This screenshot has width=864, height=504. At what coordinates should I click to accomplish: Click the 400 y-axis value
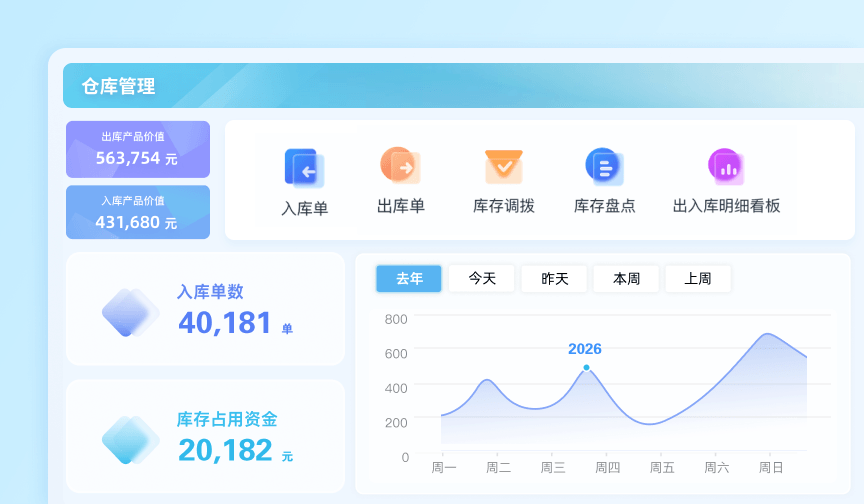(396, 388)
